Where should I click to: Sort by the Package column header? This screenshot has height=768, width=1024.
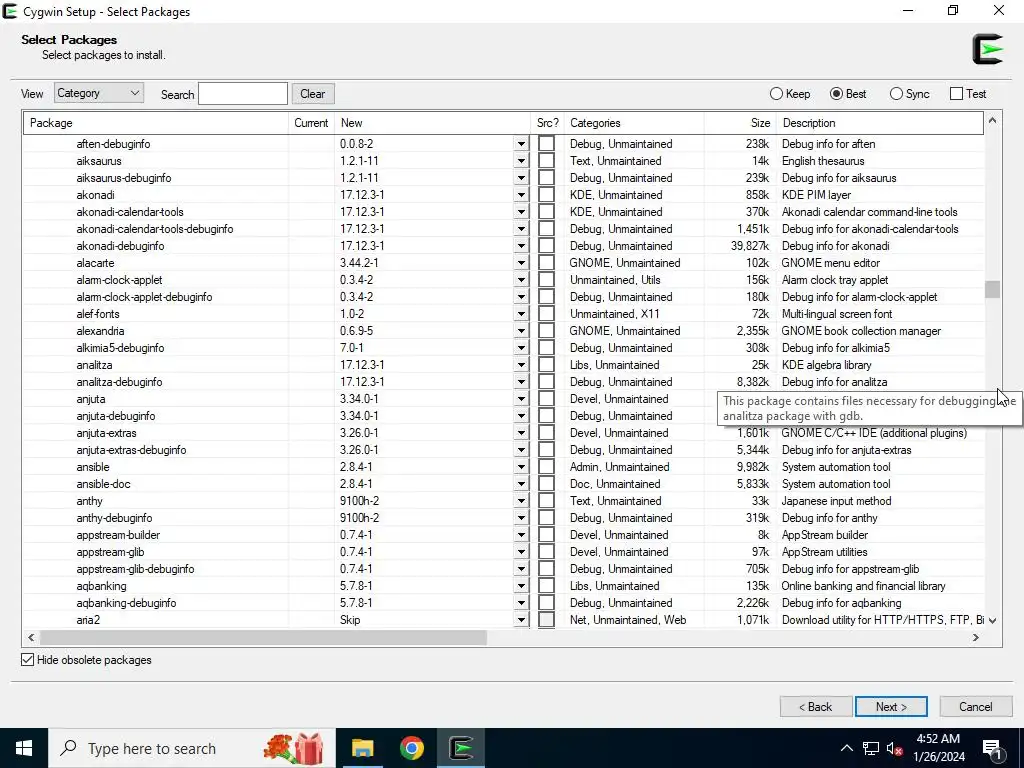156,123
